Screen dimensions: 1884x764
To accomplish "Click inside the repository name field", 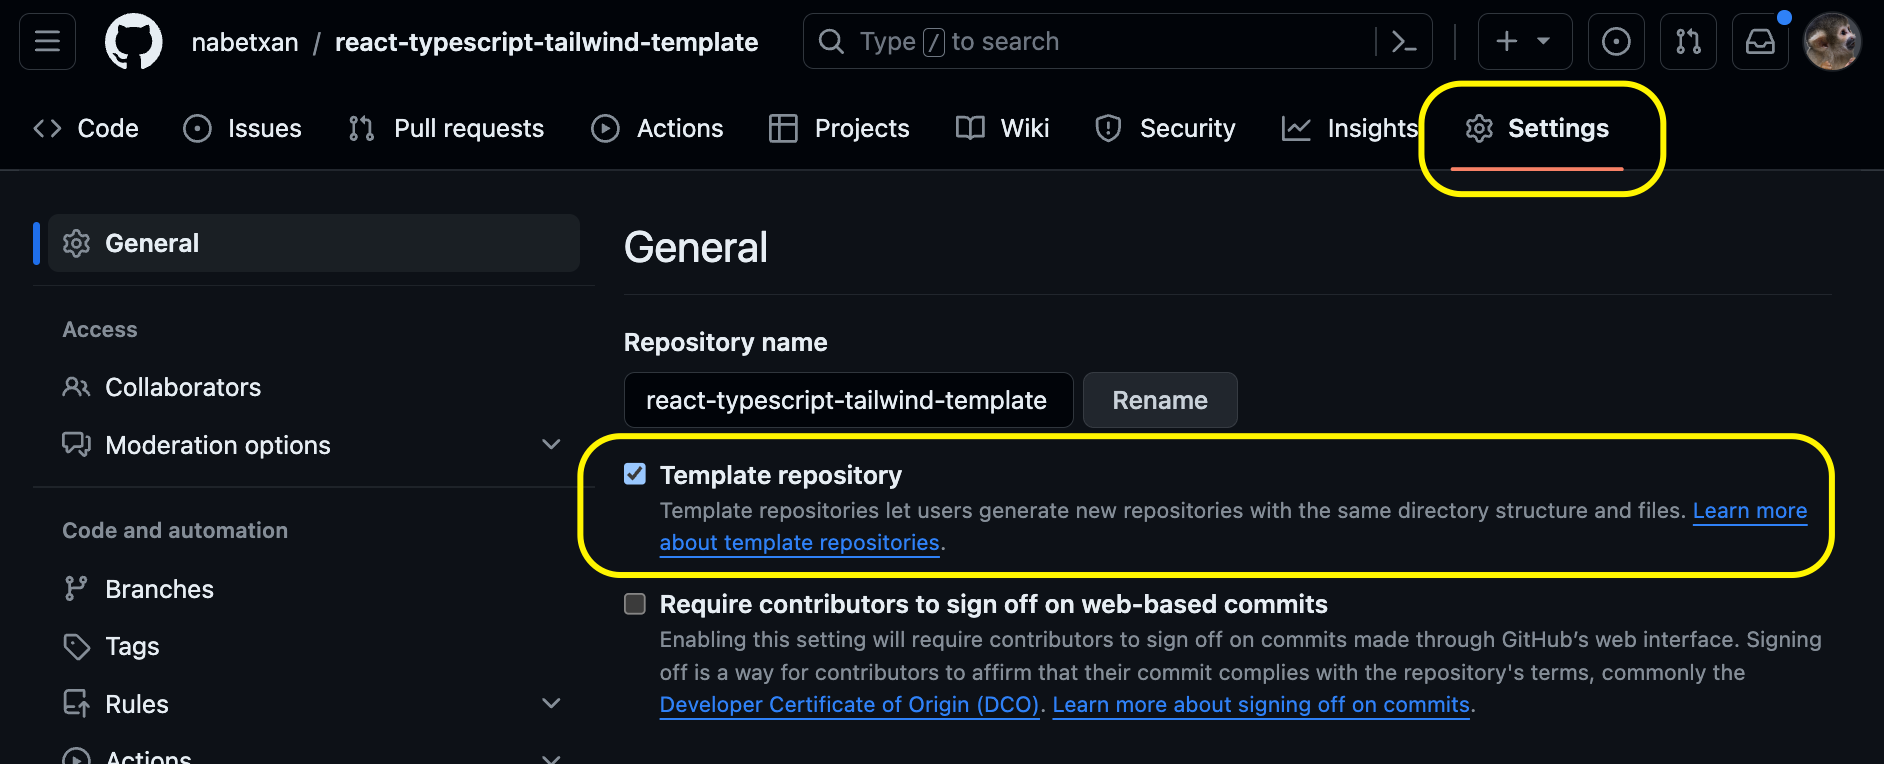I will [848, 400].
